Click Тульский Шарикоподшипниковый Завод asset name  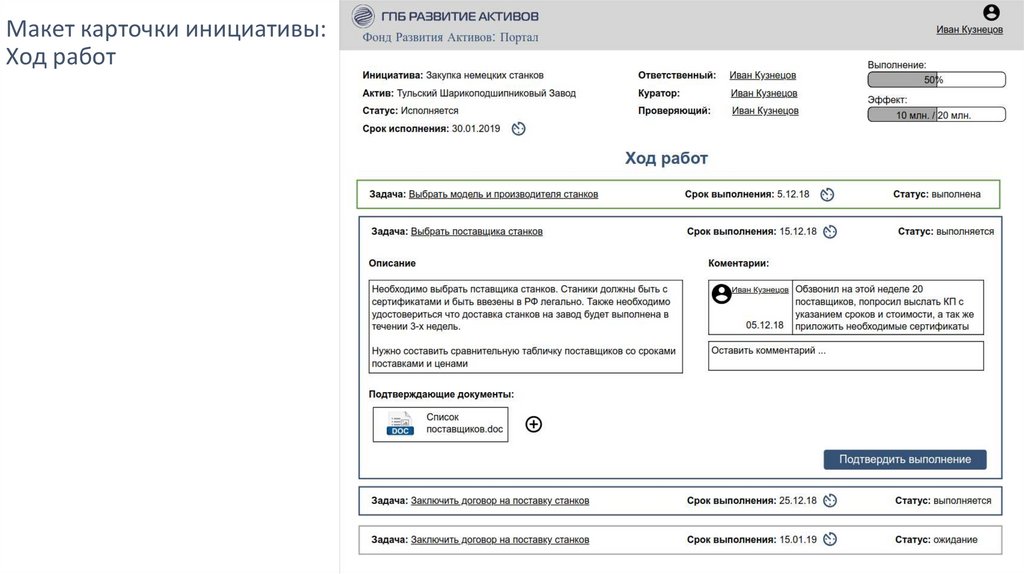(486, 93)
